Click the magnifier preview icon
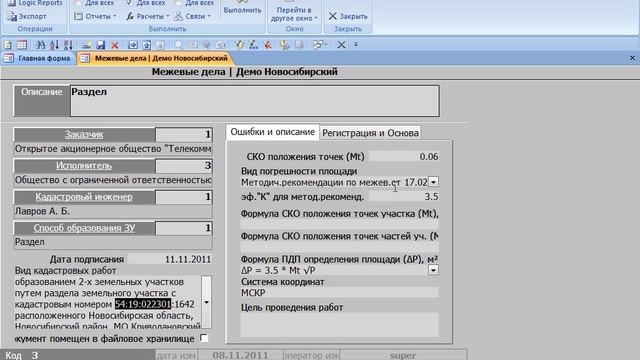 point(179,45)
